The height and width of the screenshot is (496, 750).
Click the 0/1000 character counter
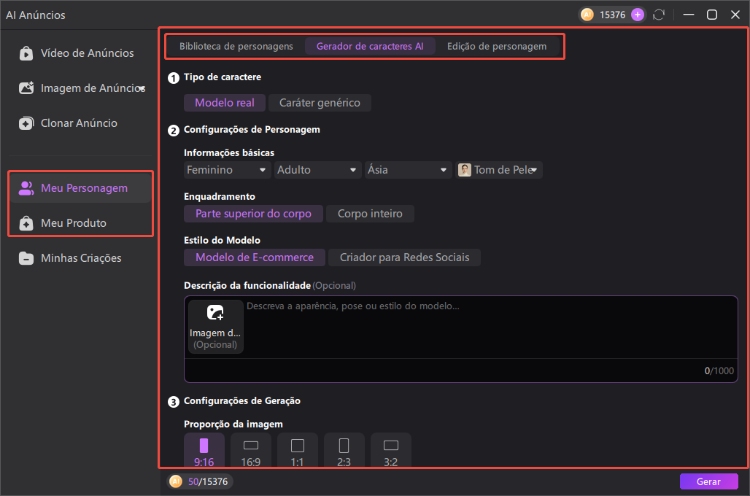point(719,371)
